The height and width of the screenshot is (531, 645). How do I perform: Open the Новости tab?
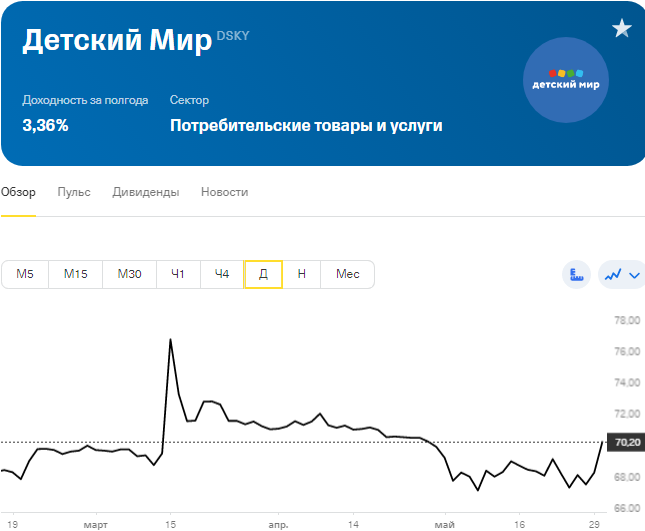click(x=224, y=192)
